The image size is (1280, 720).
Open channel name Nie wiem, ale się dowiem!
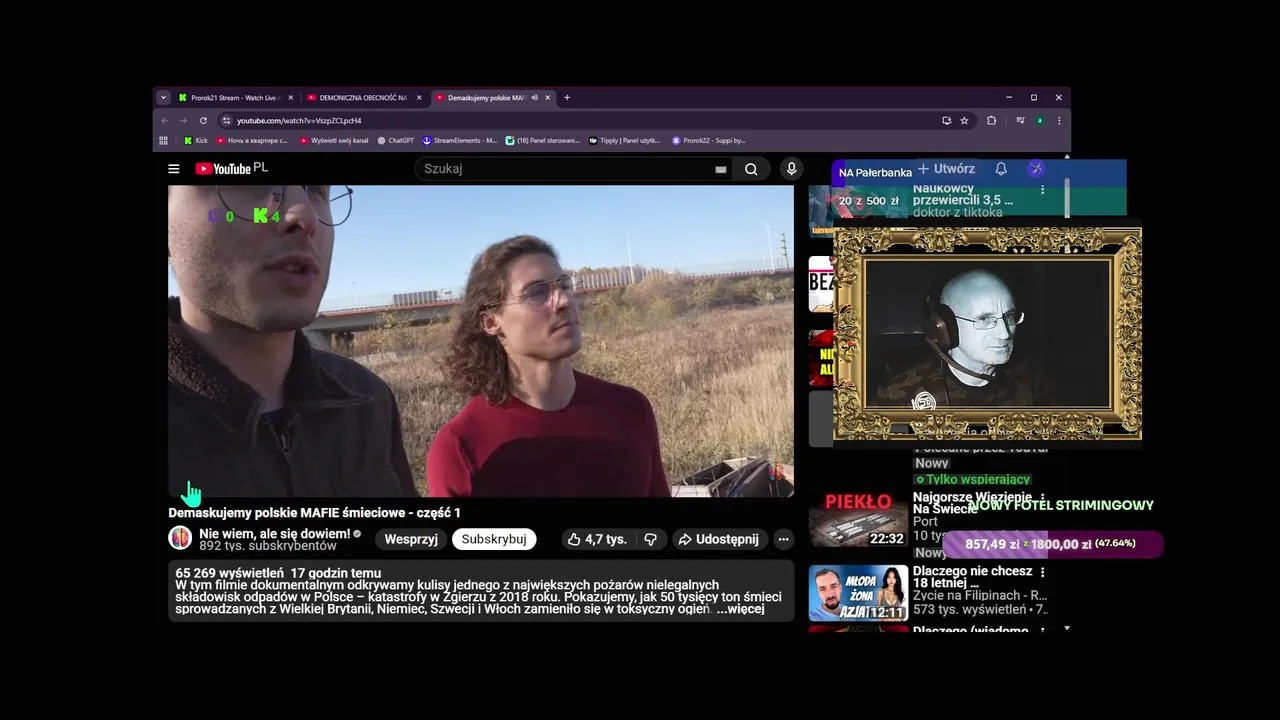[x=275, y=534]
